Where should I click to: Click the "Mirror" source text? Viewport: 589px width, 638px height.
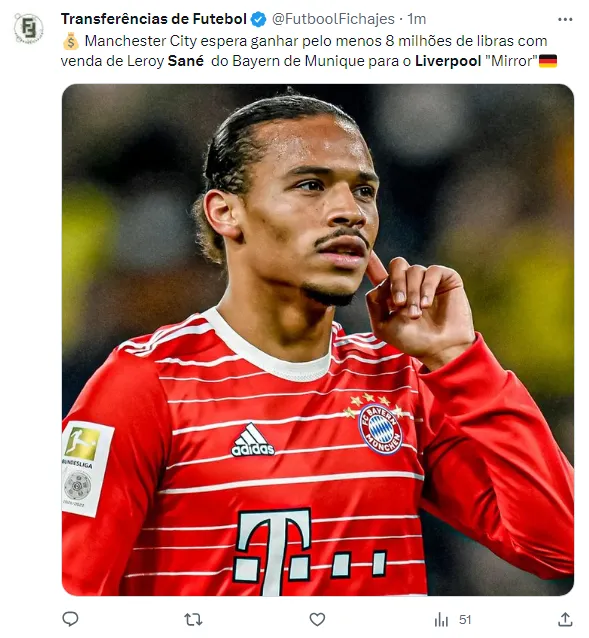click(511, 61)
